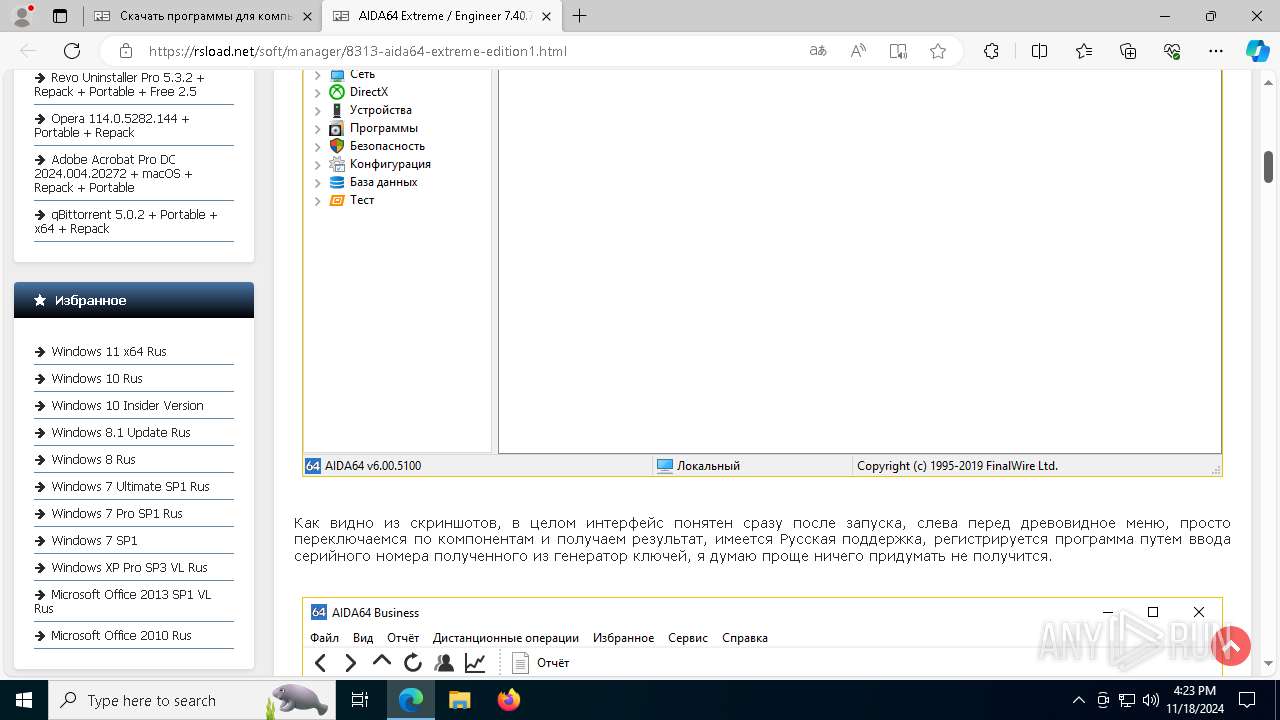Screen dimensions: 1280x720
Task: Open Вид menu in AIDA64 screenshot
Action: 363,638
